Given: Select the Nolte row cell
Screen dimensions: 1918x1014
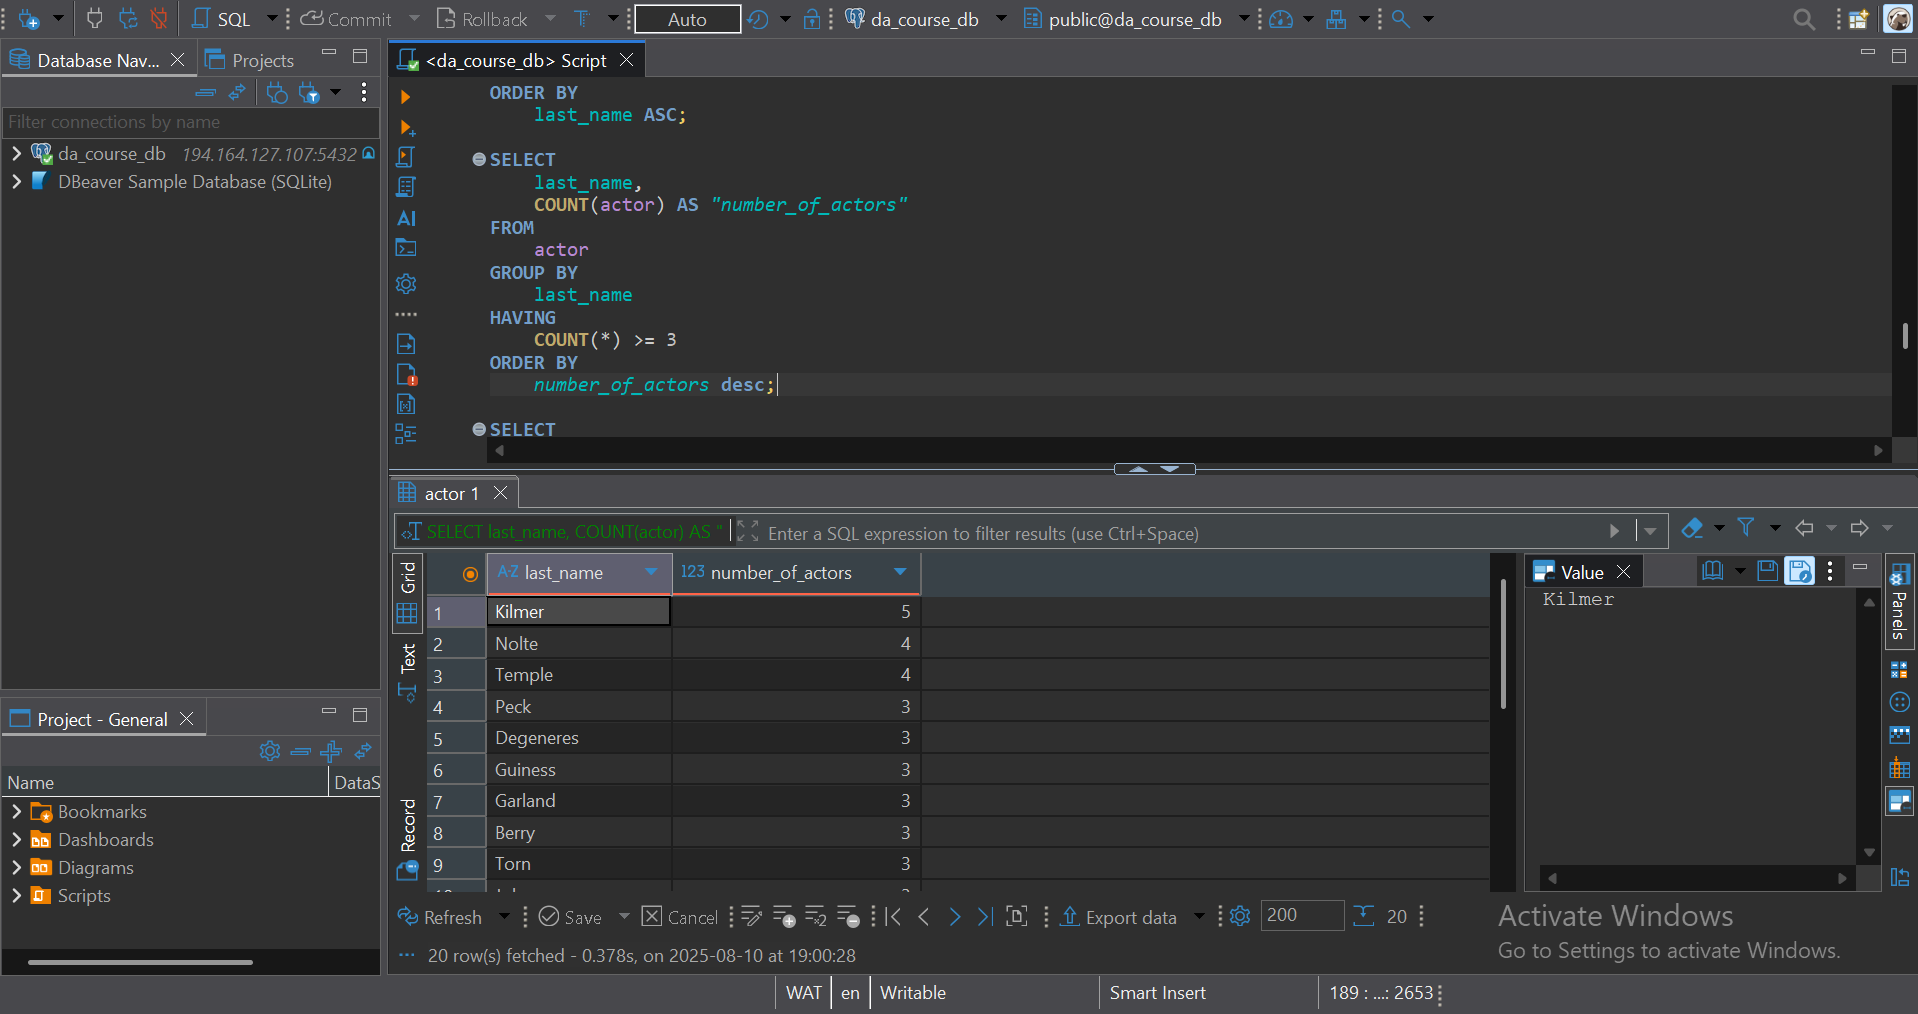Looking at the screenshot, I should click(x=579, y=644).
